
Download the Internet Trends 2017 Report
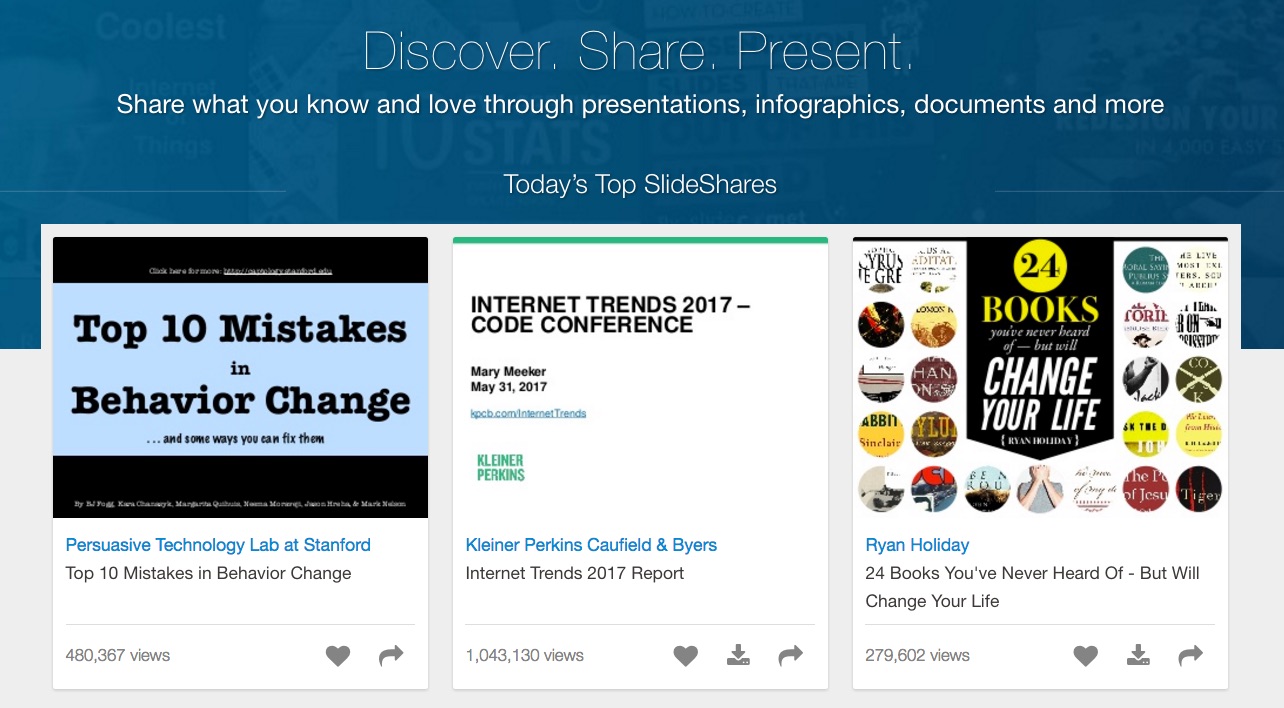click(x=738, y=656)
